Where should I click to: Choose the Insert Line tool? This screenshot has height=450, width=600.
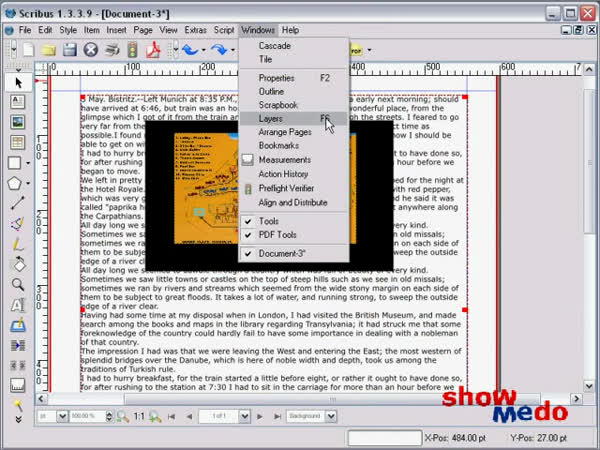point(18,203)
